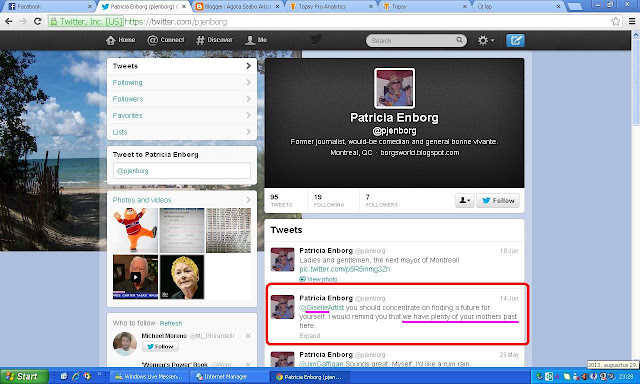Open a new browser tab
Screen dimensions: 640x384
[x=575, y=7]
